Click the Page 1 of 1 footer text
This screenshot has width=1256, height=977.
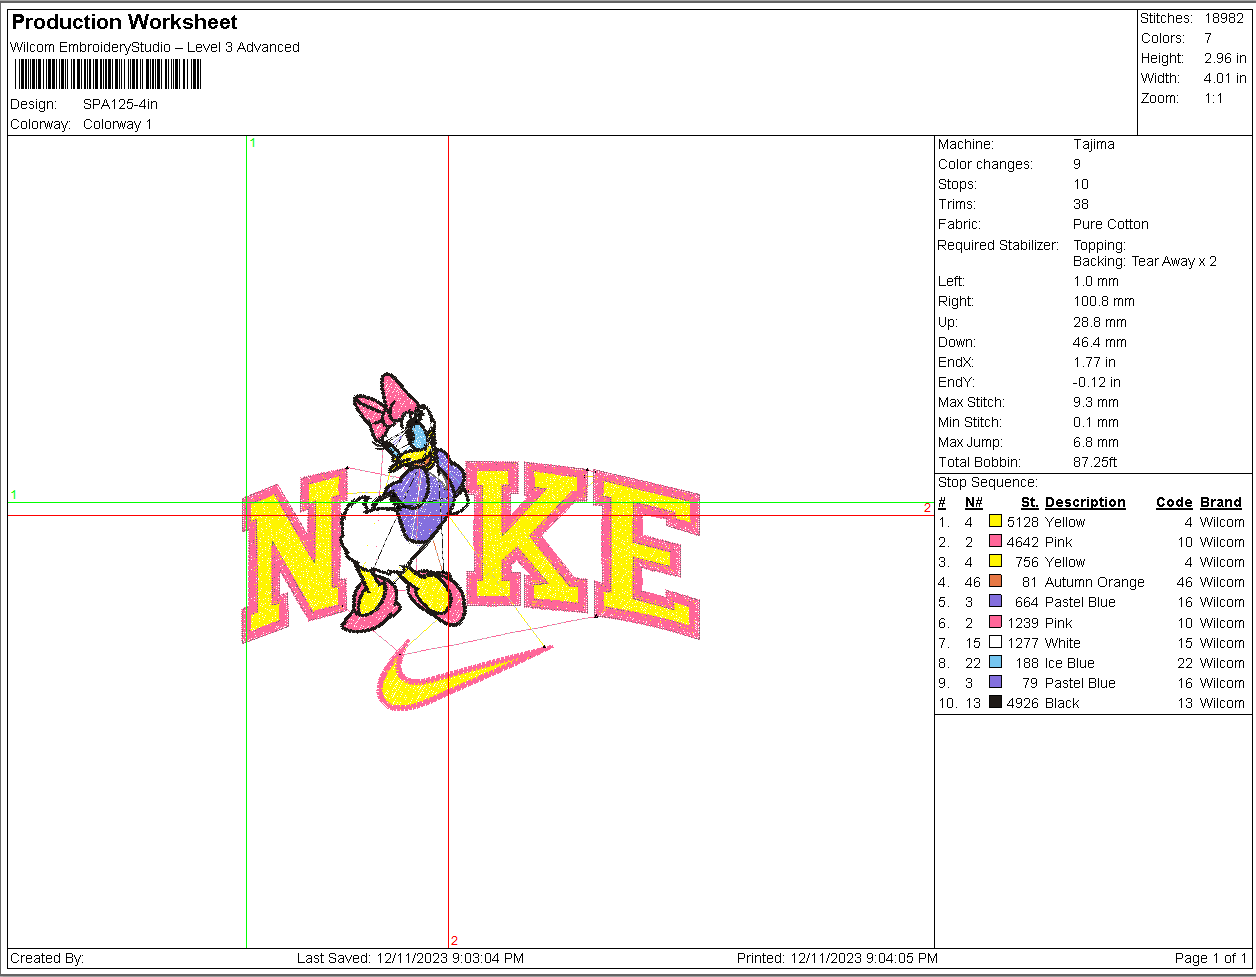click(1211, 958)
